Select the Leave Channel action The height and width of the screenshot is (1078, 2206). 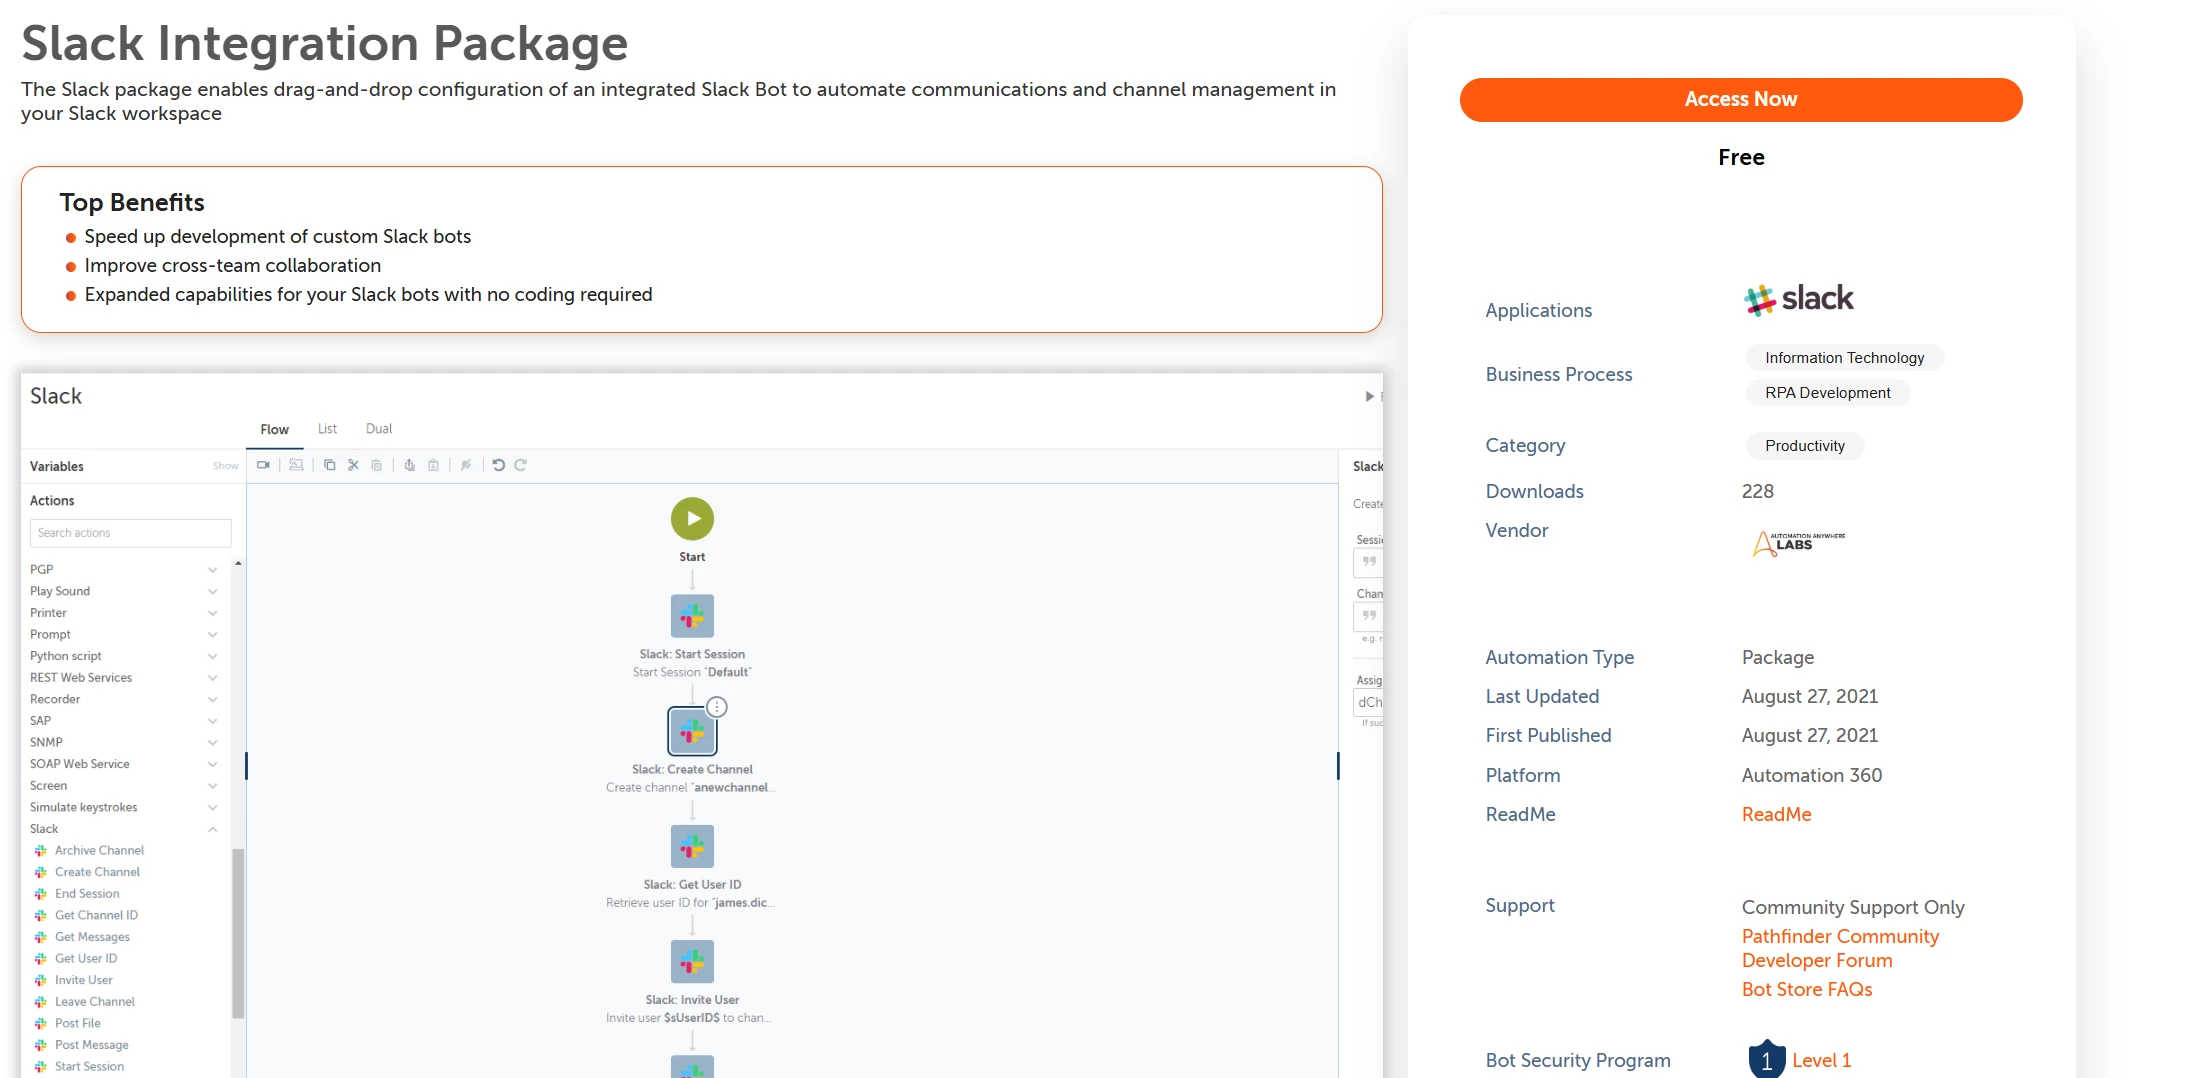point(95,1002)
